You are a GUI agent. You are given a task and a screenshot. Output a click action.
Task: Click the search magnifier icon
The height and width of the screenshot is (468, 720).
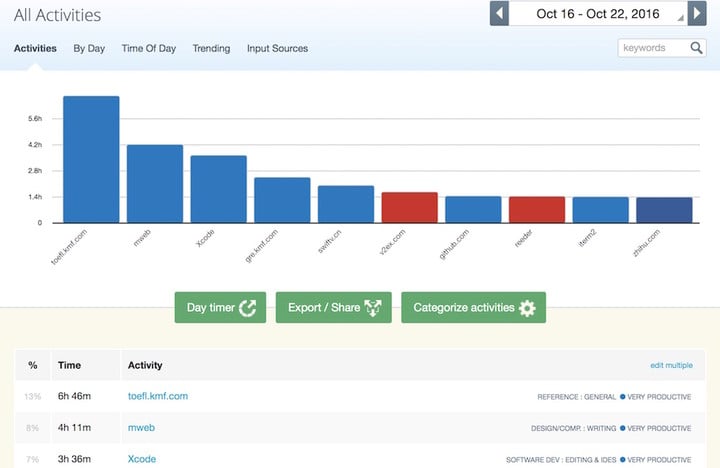pos(696,48)
